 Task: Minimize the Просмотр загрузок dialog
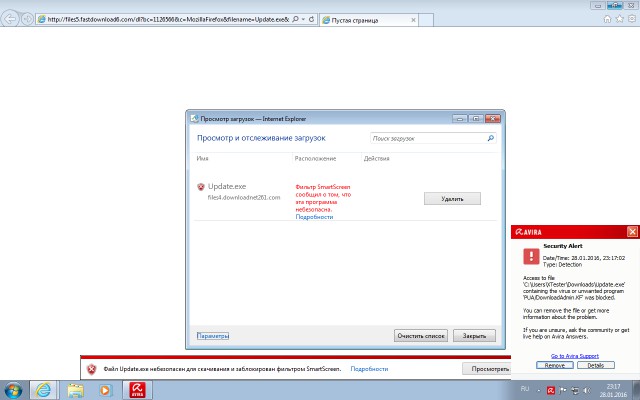click(x=460, y=119)
